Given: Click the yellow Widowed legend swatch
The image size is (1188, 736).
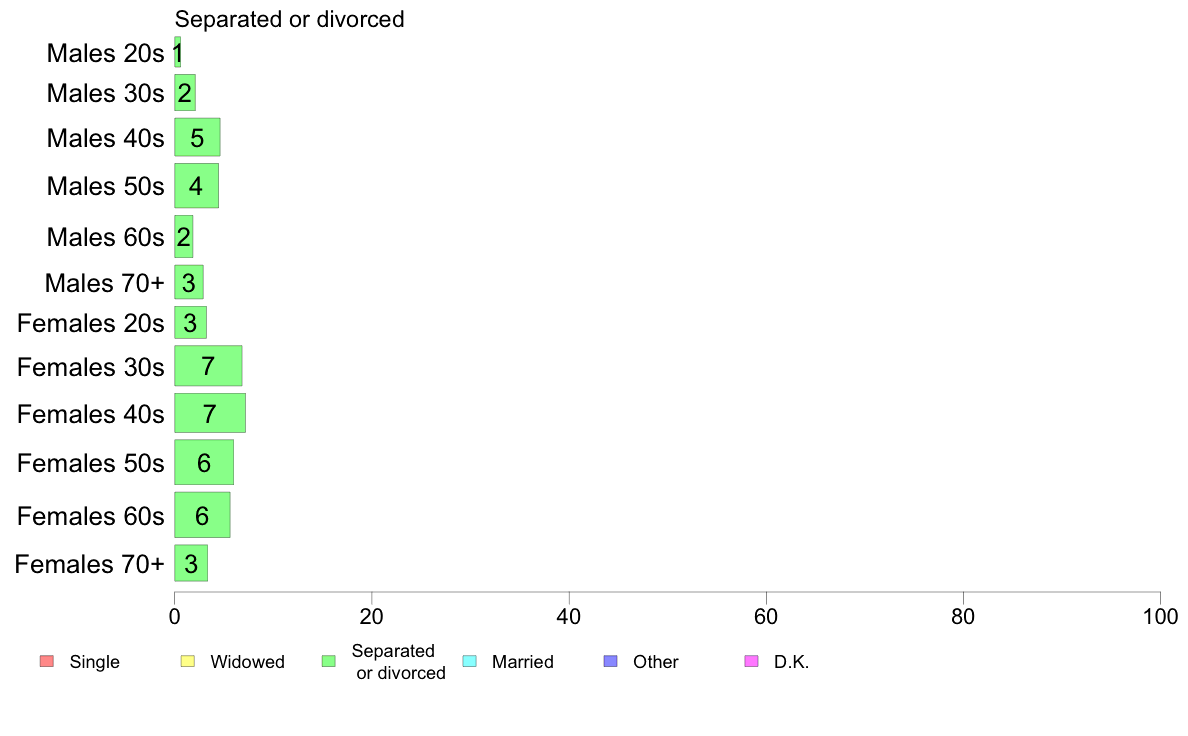Looking at the screenshot, I should [x=188, y=661].
